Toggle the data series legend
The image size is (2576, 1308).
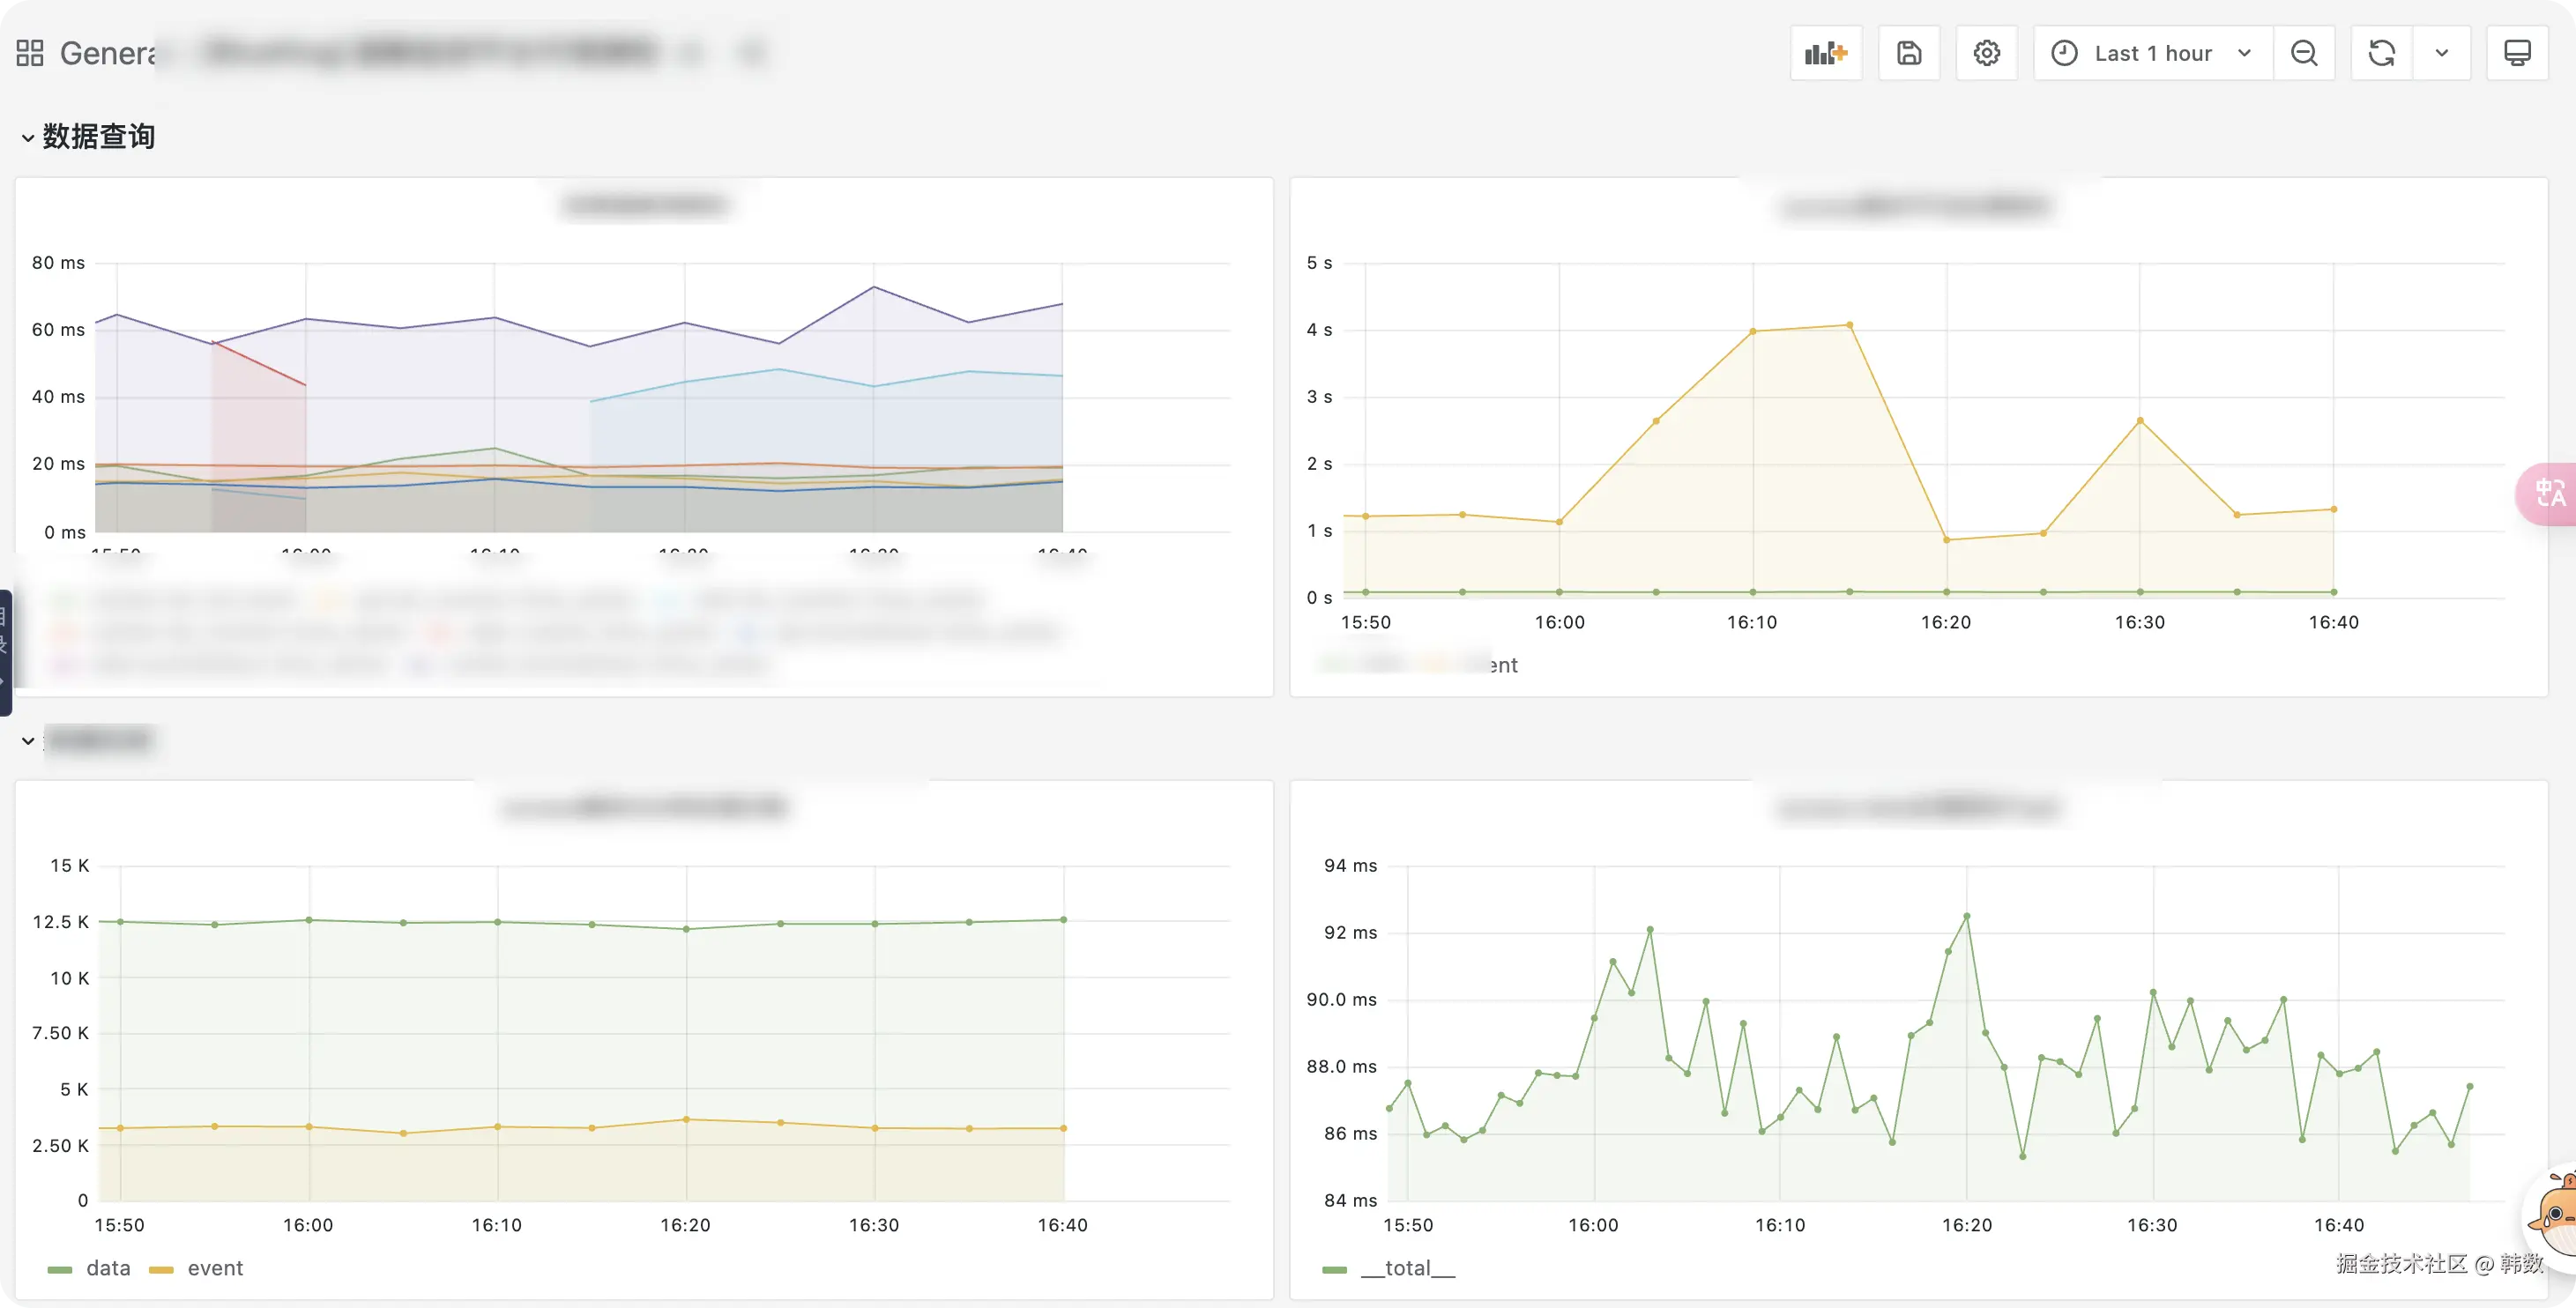tap(108, 1268)
